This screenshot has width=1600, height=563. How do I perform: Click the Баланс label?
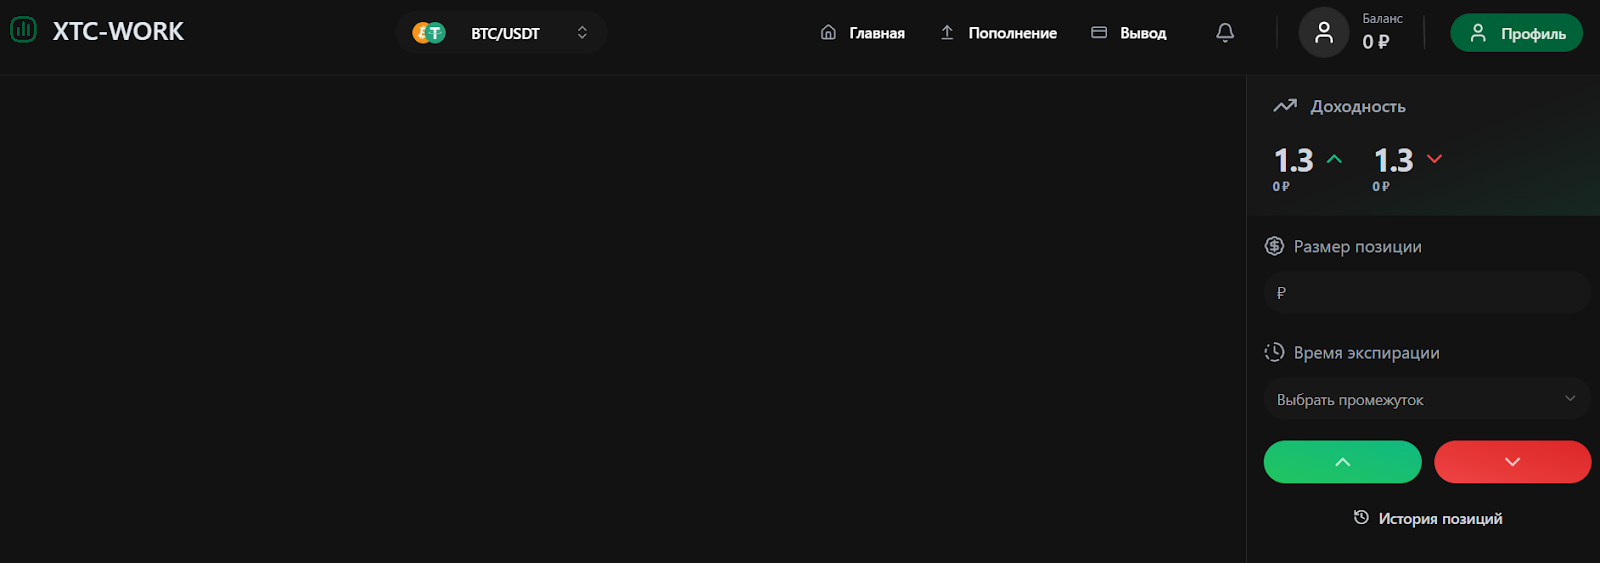[1382, 18]
